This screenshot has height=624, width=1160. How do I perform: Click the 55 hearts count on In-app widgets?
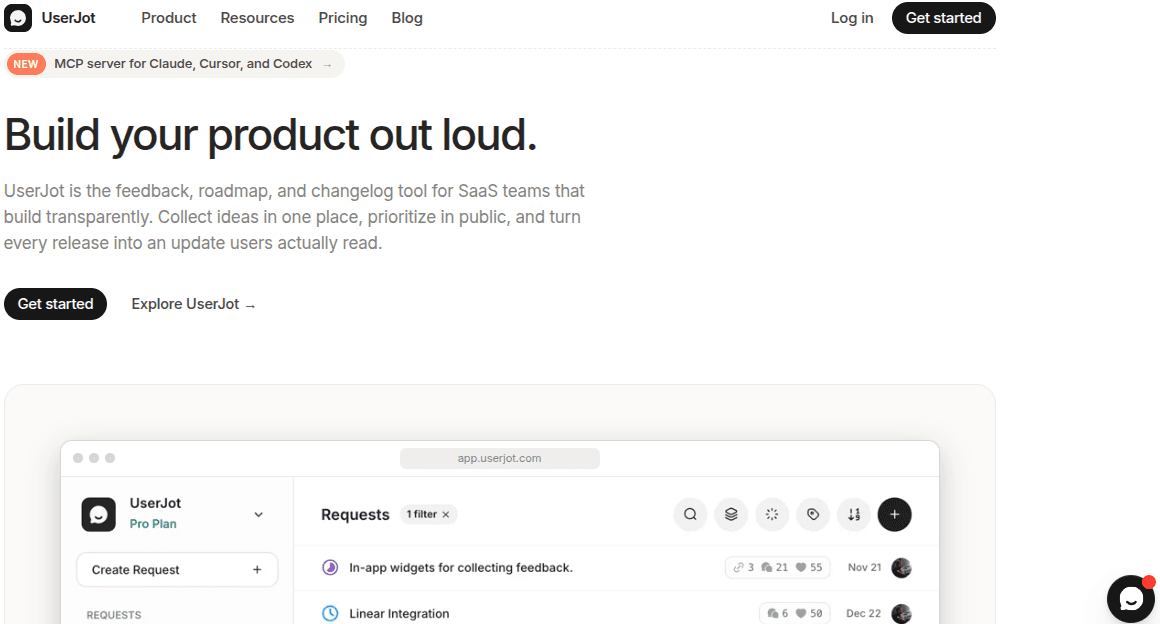point(809,568)
